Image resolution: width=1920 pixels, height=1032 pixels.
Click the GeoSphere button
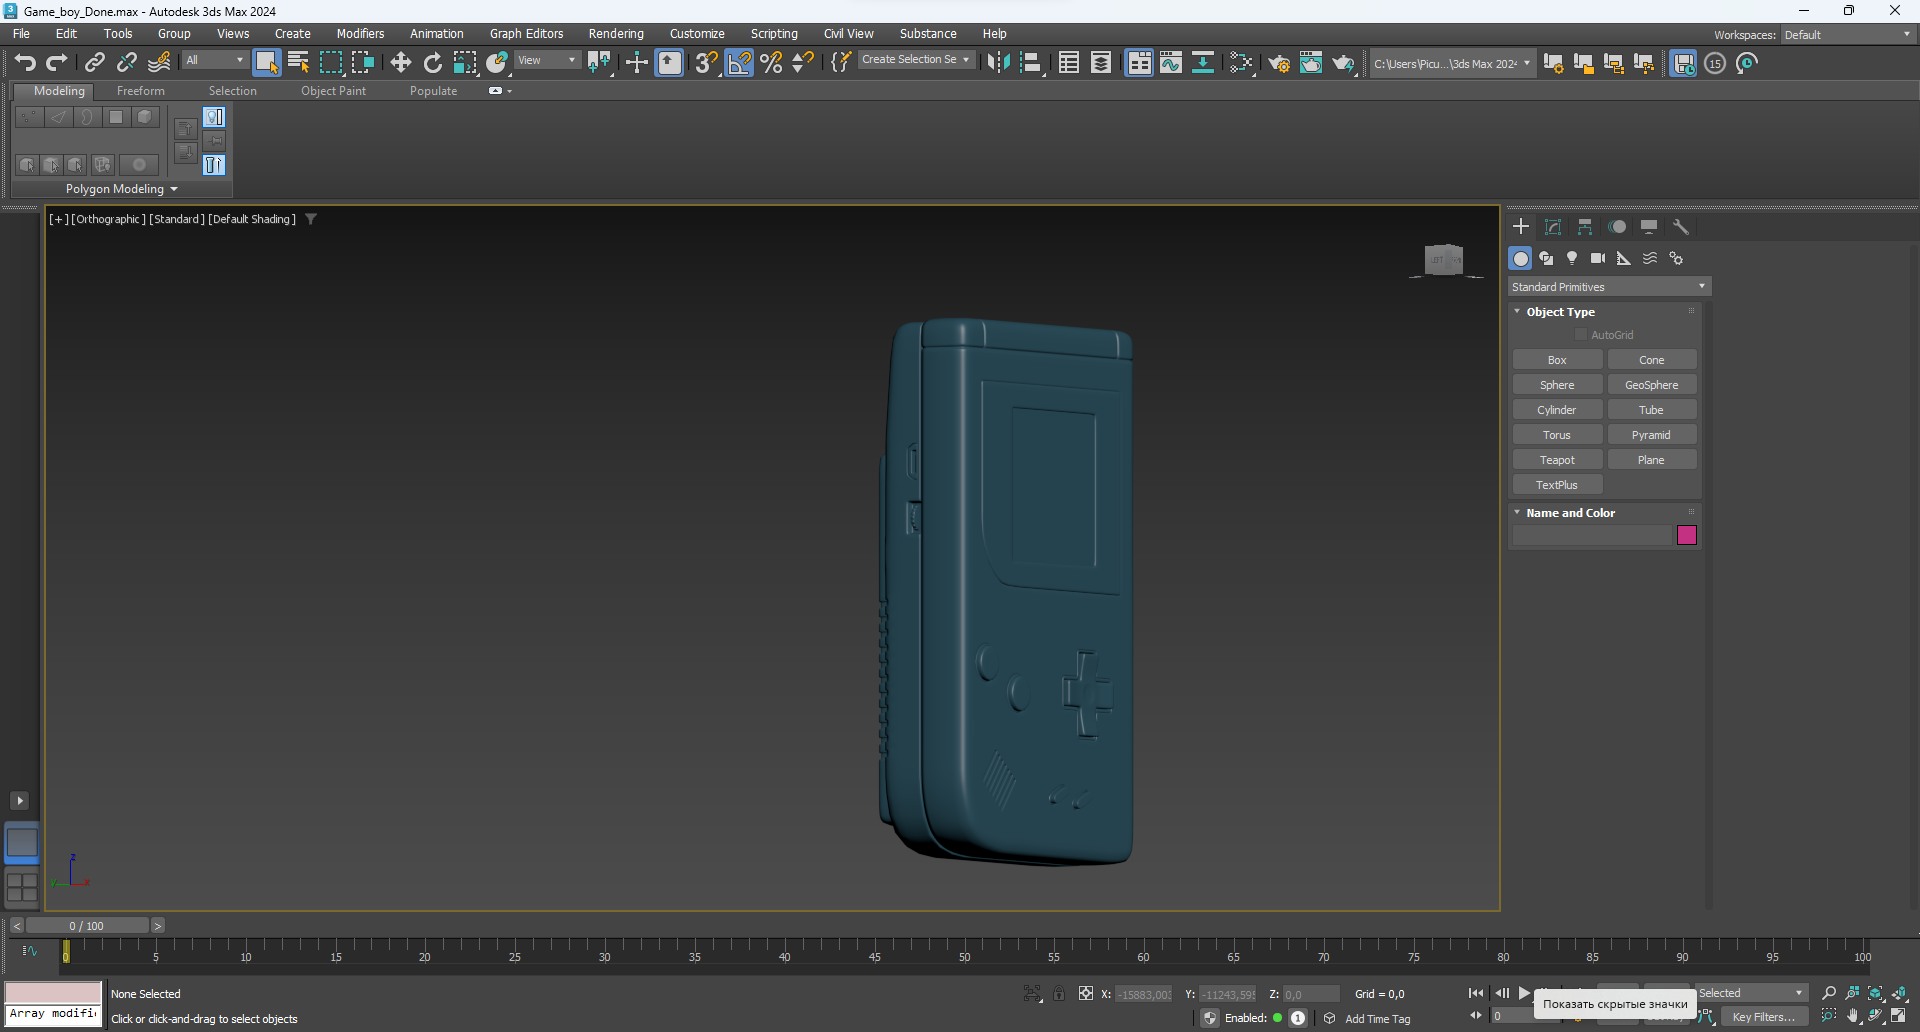click(x=1652, y=385)
